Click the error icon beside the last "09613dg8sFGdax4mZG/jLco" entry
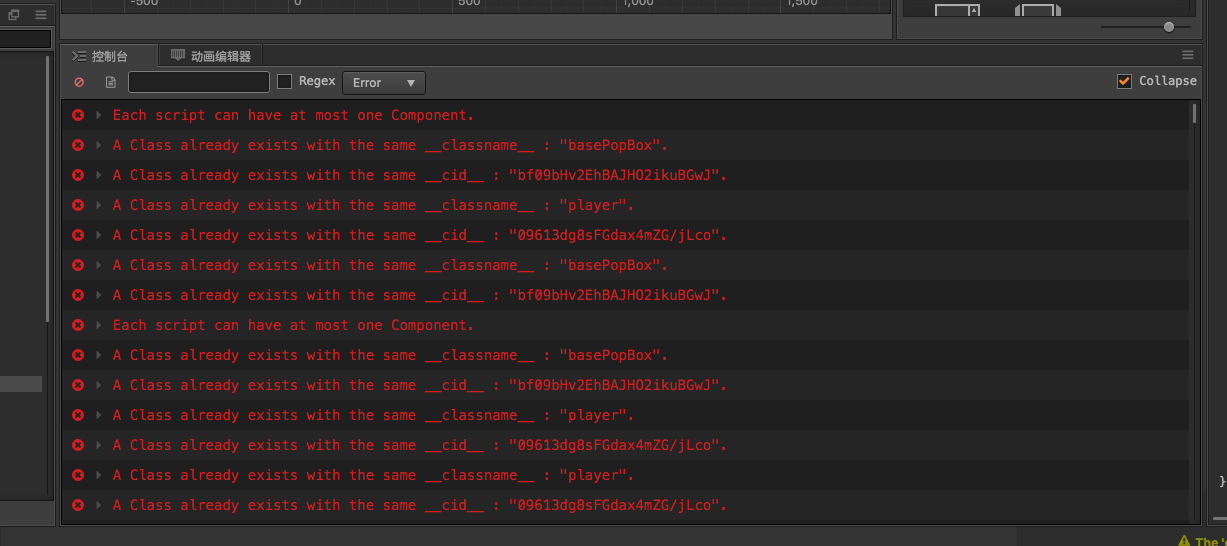The width and height of the screenshot is (1227, 546). (x=78, y=505)
